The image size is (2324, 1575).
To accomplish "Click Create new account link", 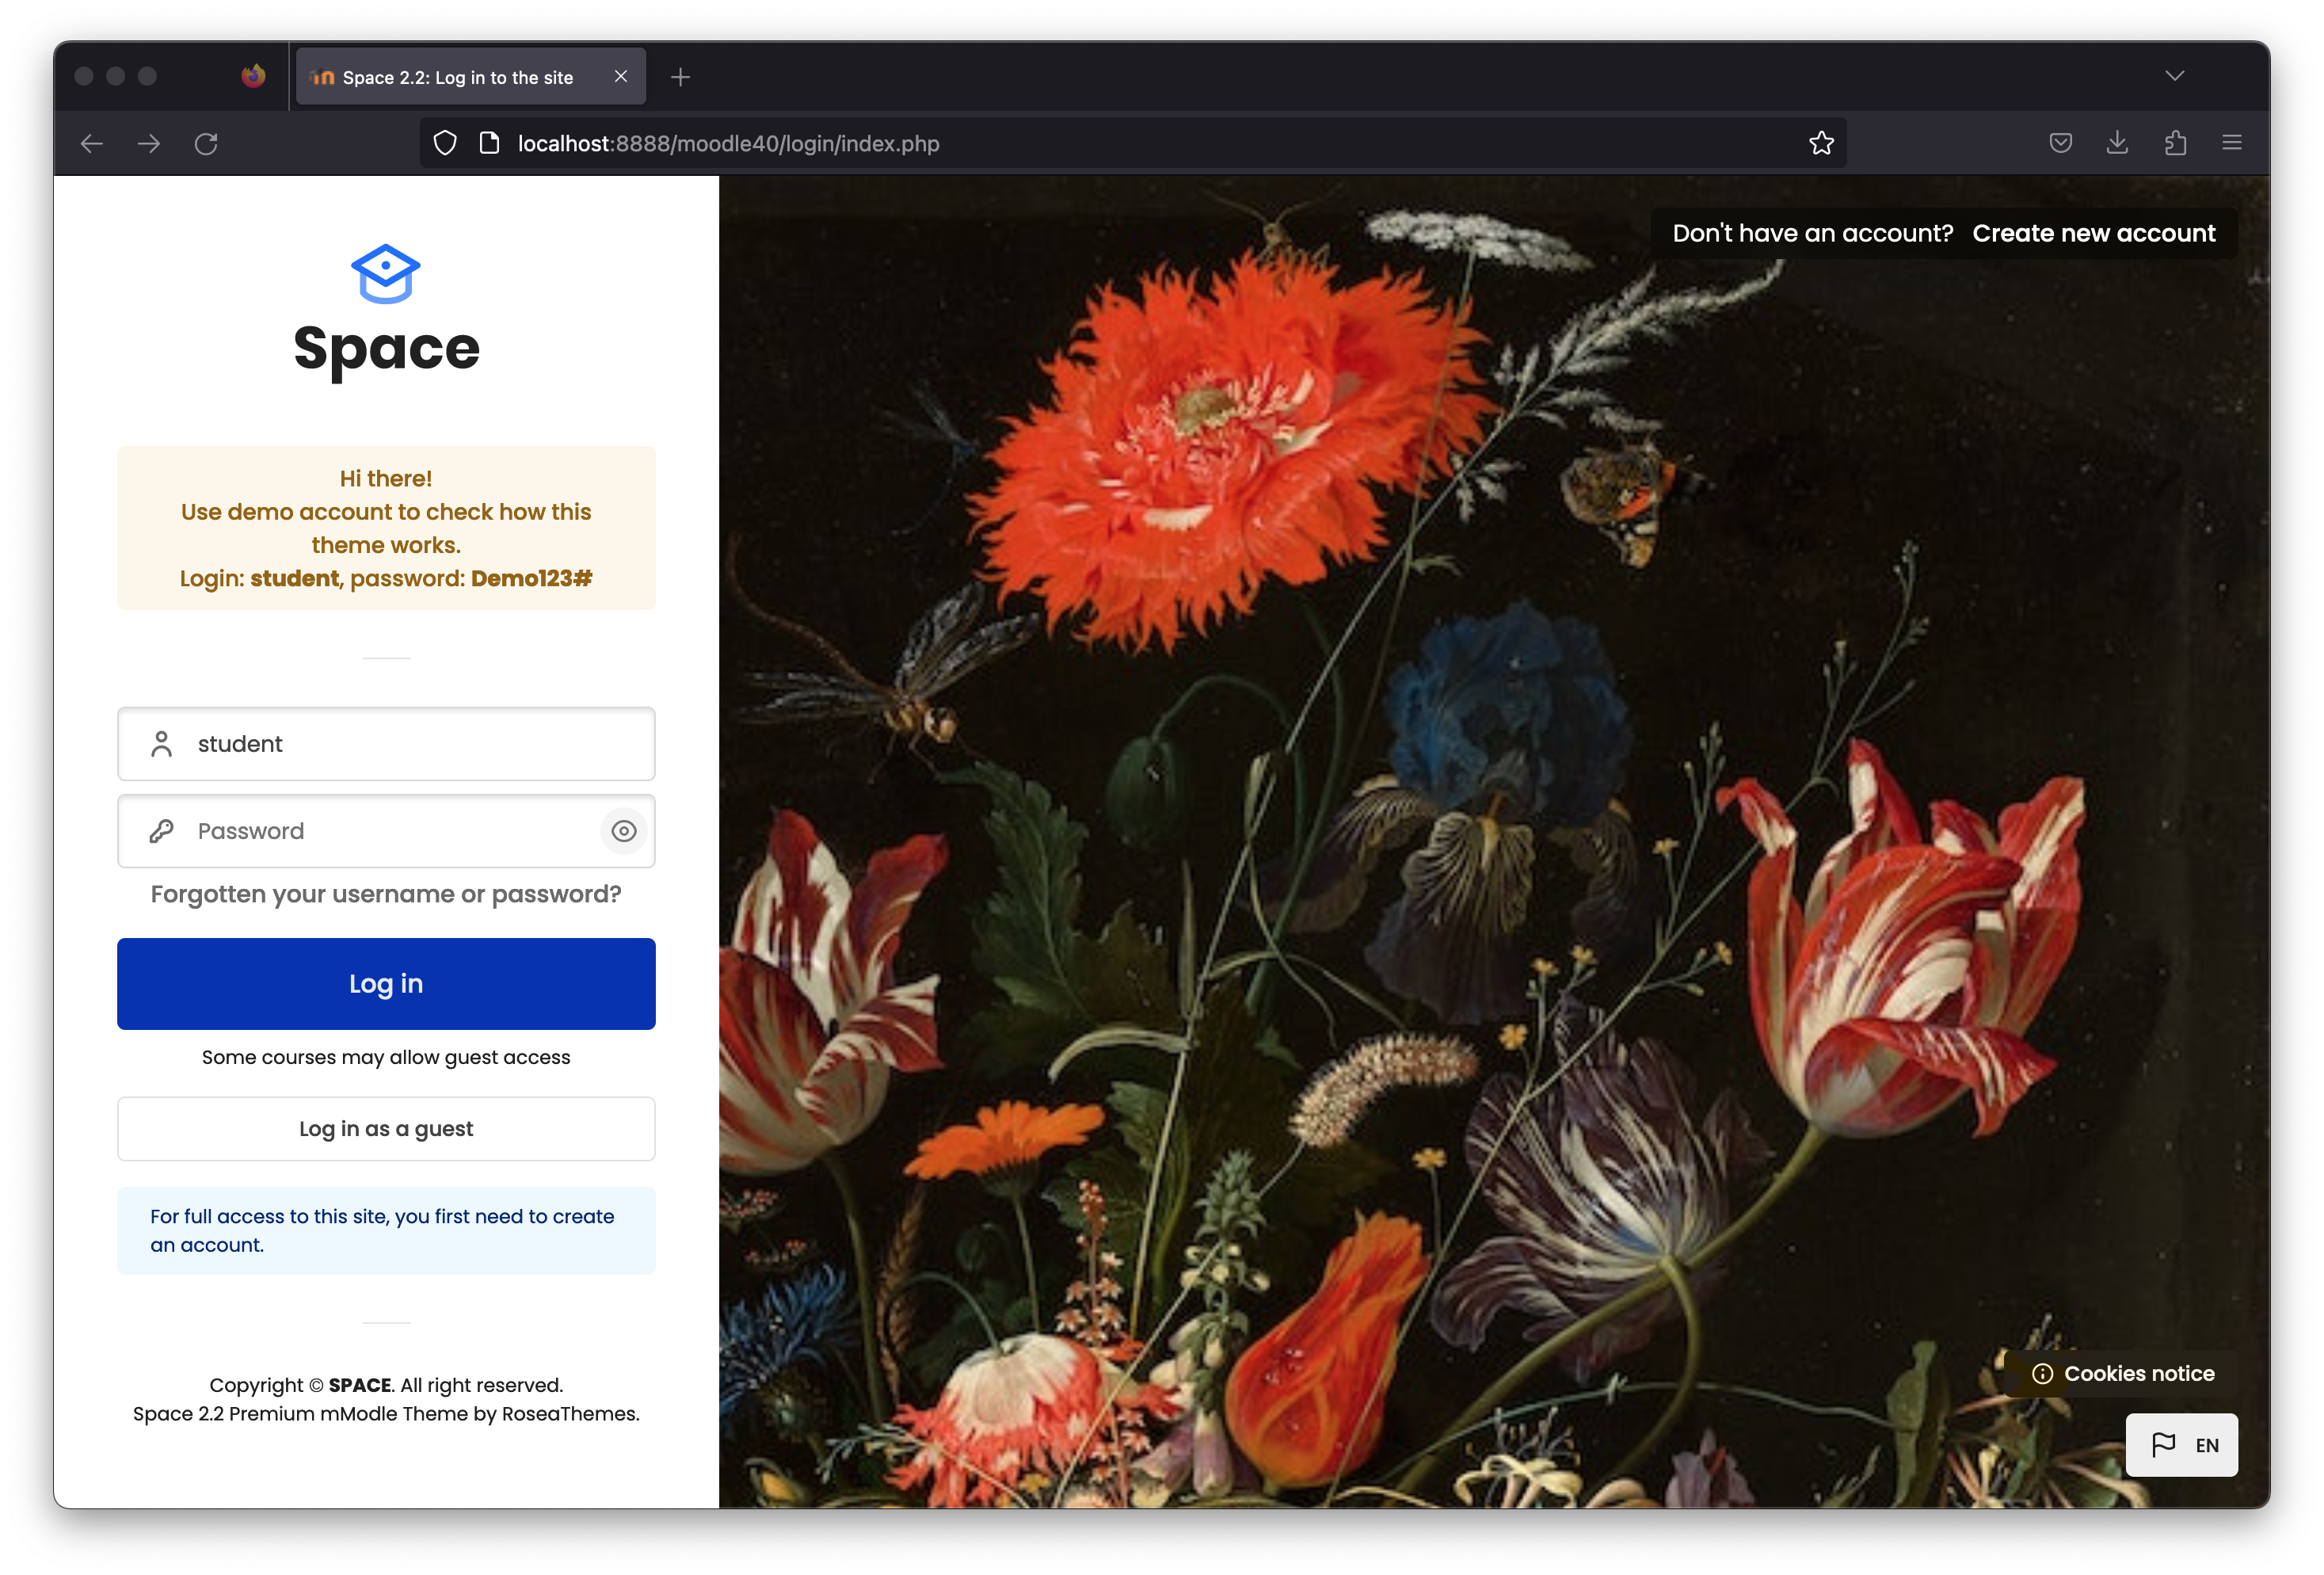I will 2093,233.
